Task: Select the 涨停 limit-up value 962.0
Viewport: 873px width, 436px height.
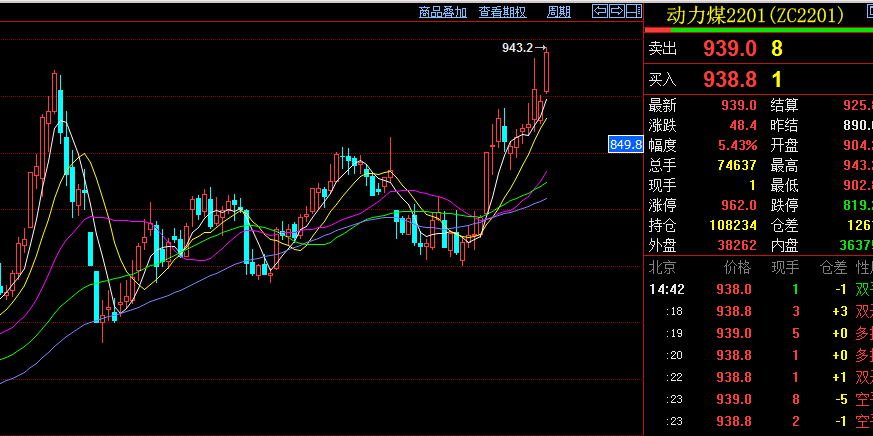Action: click(738, 205)
